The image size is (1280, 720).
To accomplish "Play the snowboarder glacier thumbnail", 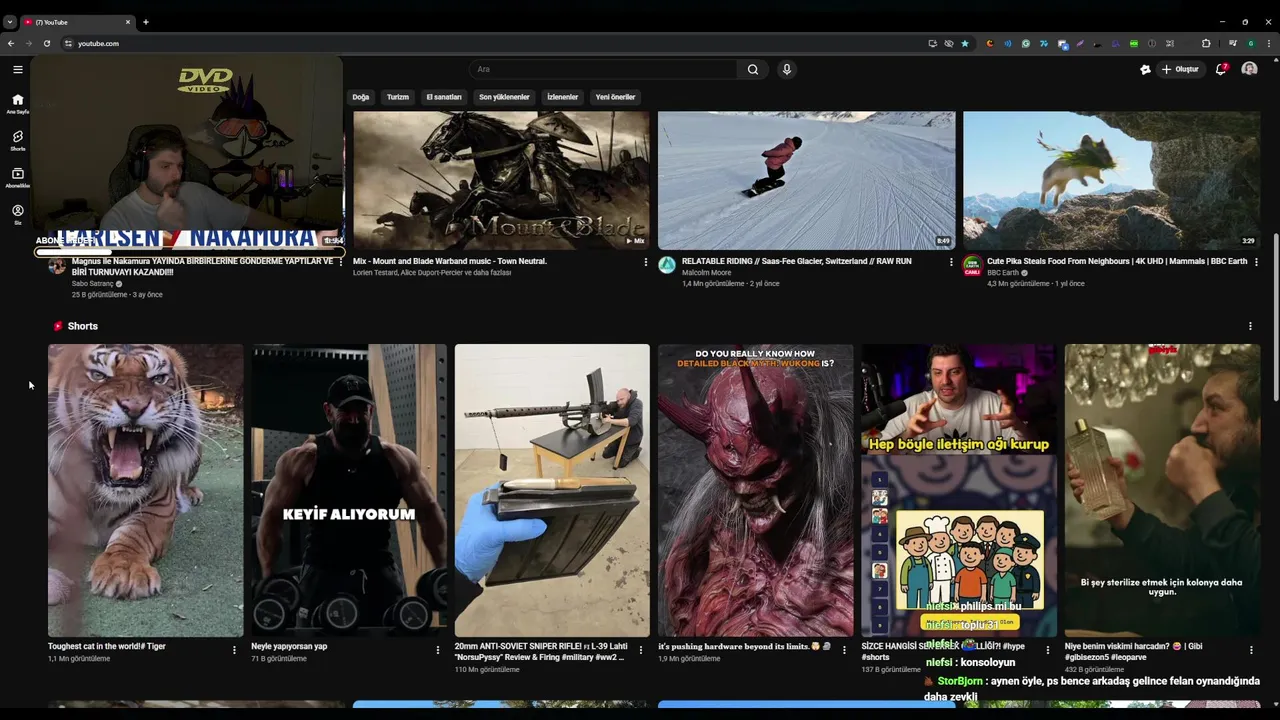I will tap(807, 180).
